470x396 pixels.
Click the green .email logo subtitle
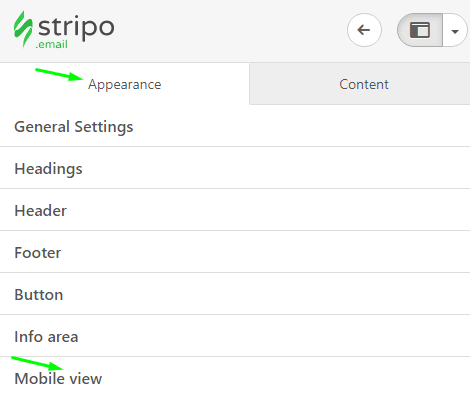tap(51, 44)
